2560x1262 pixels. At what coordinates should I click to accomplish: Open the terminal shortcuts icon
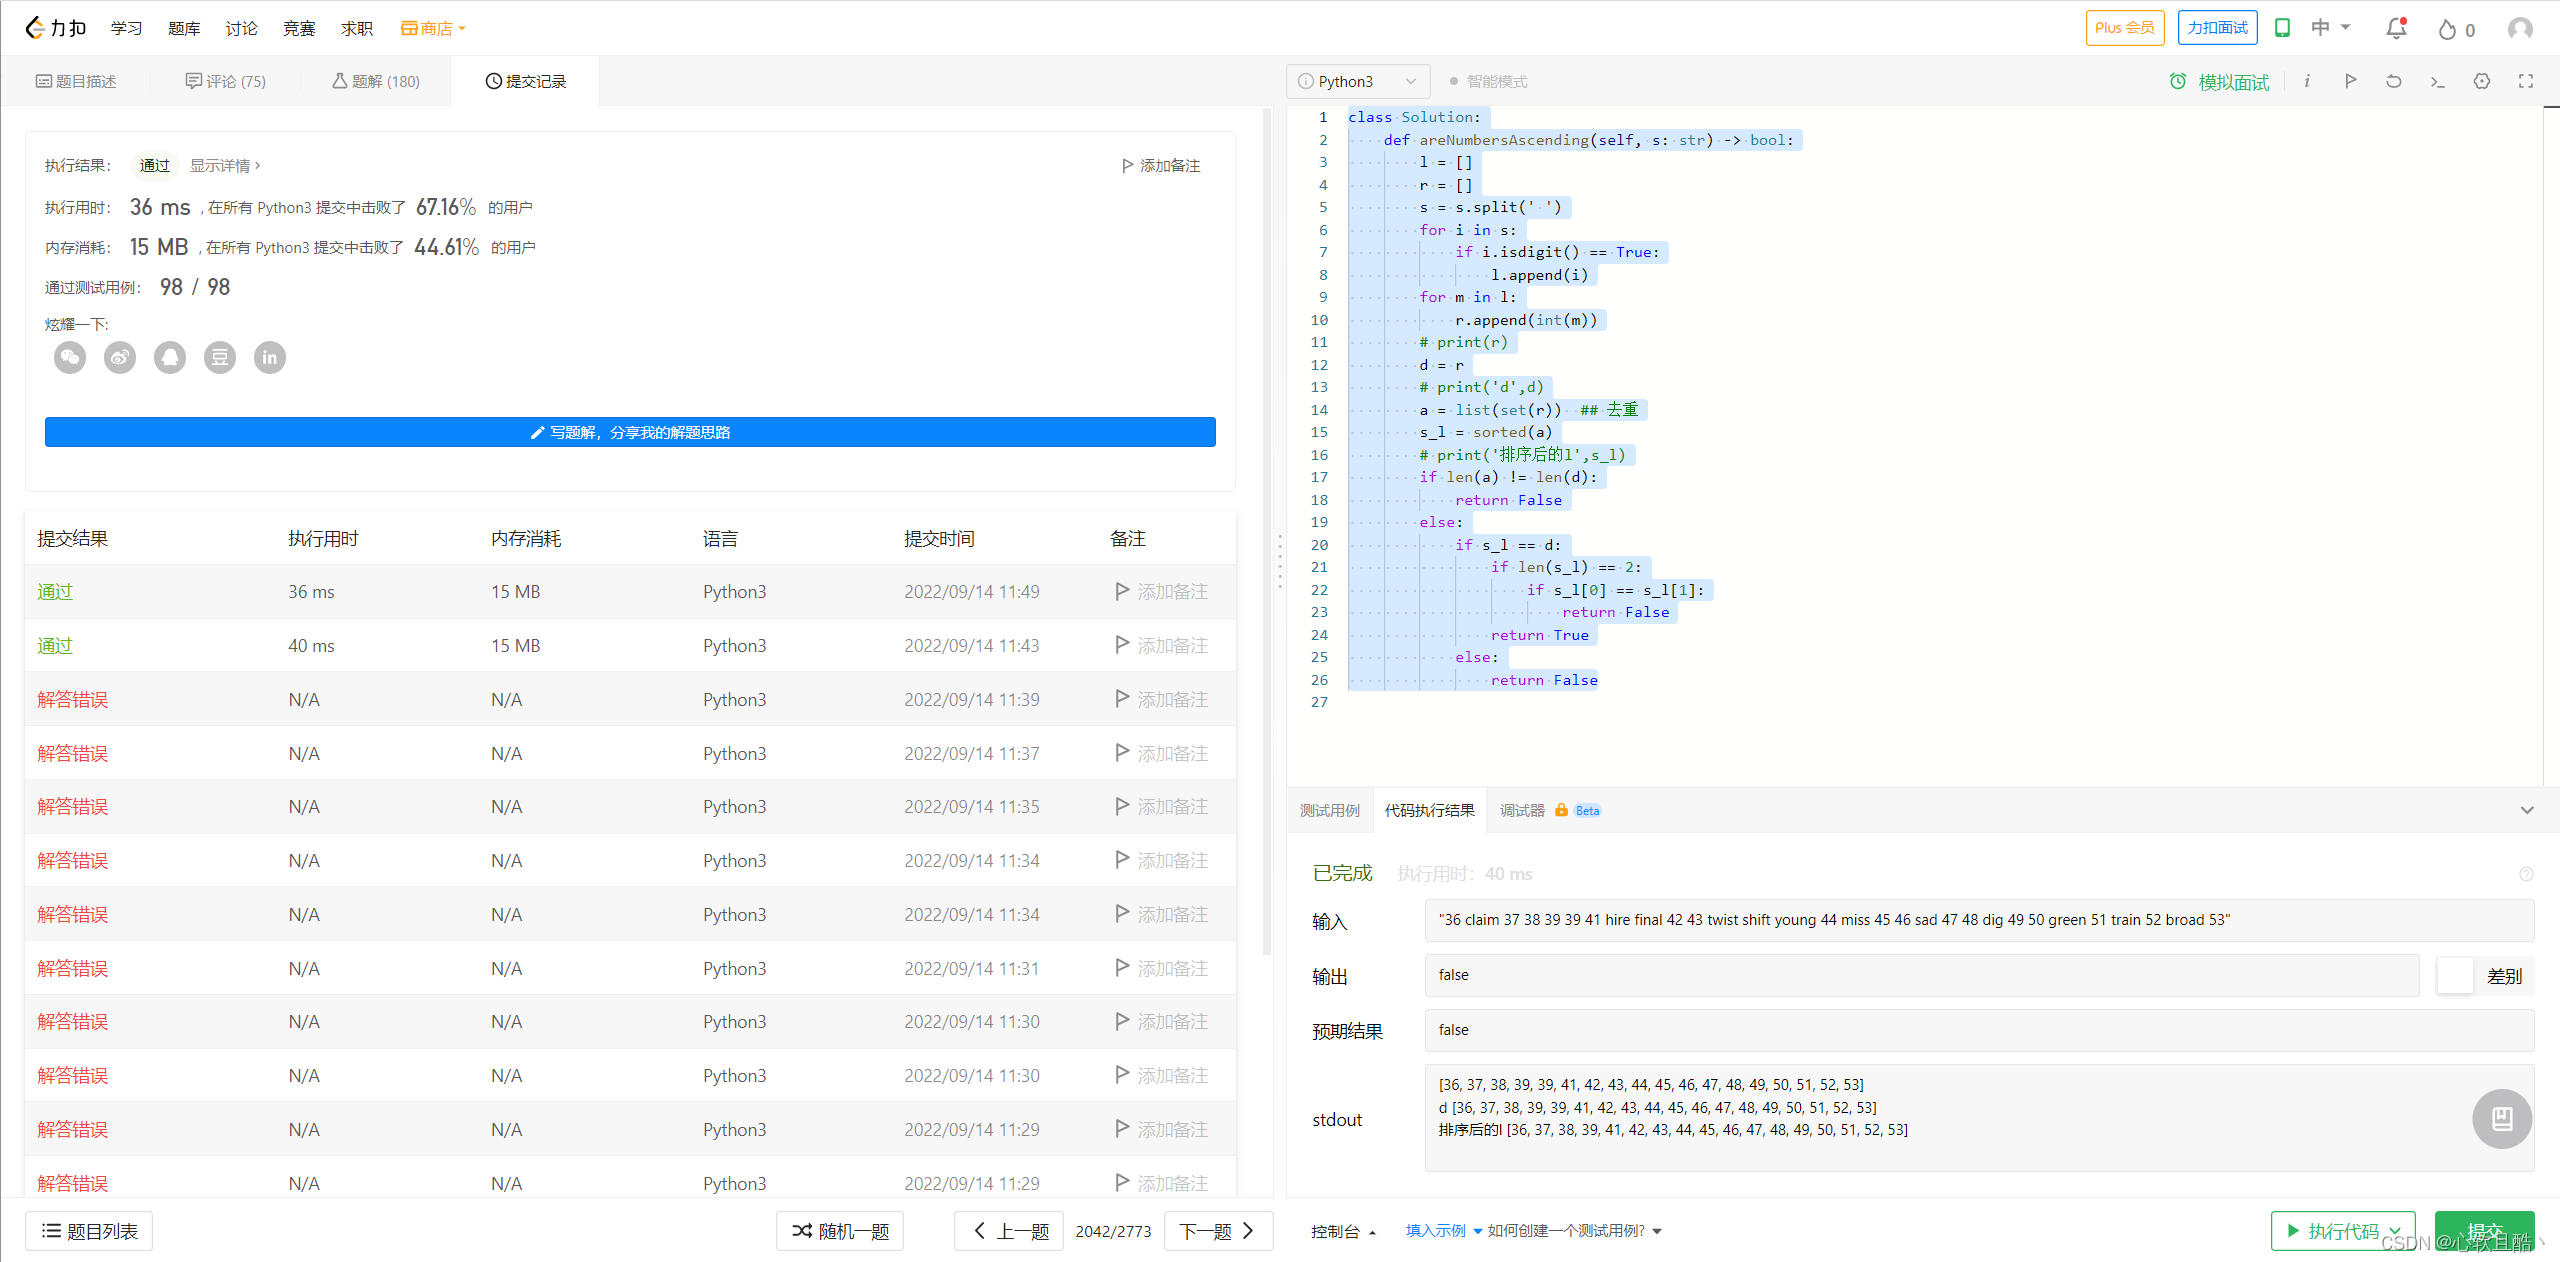(x=2438, y=81)
